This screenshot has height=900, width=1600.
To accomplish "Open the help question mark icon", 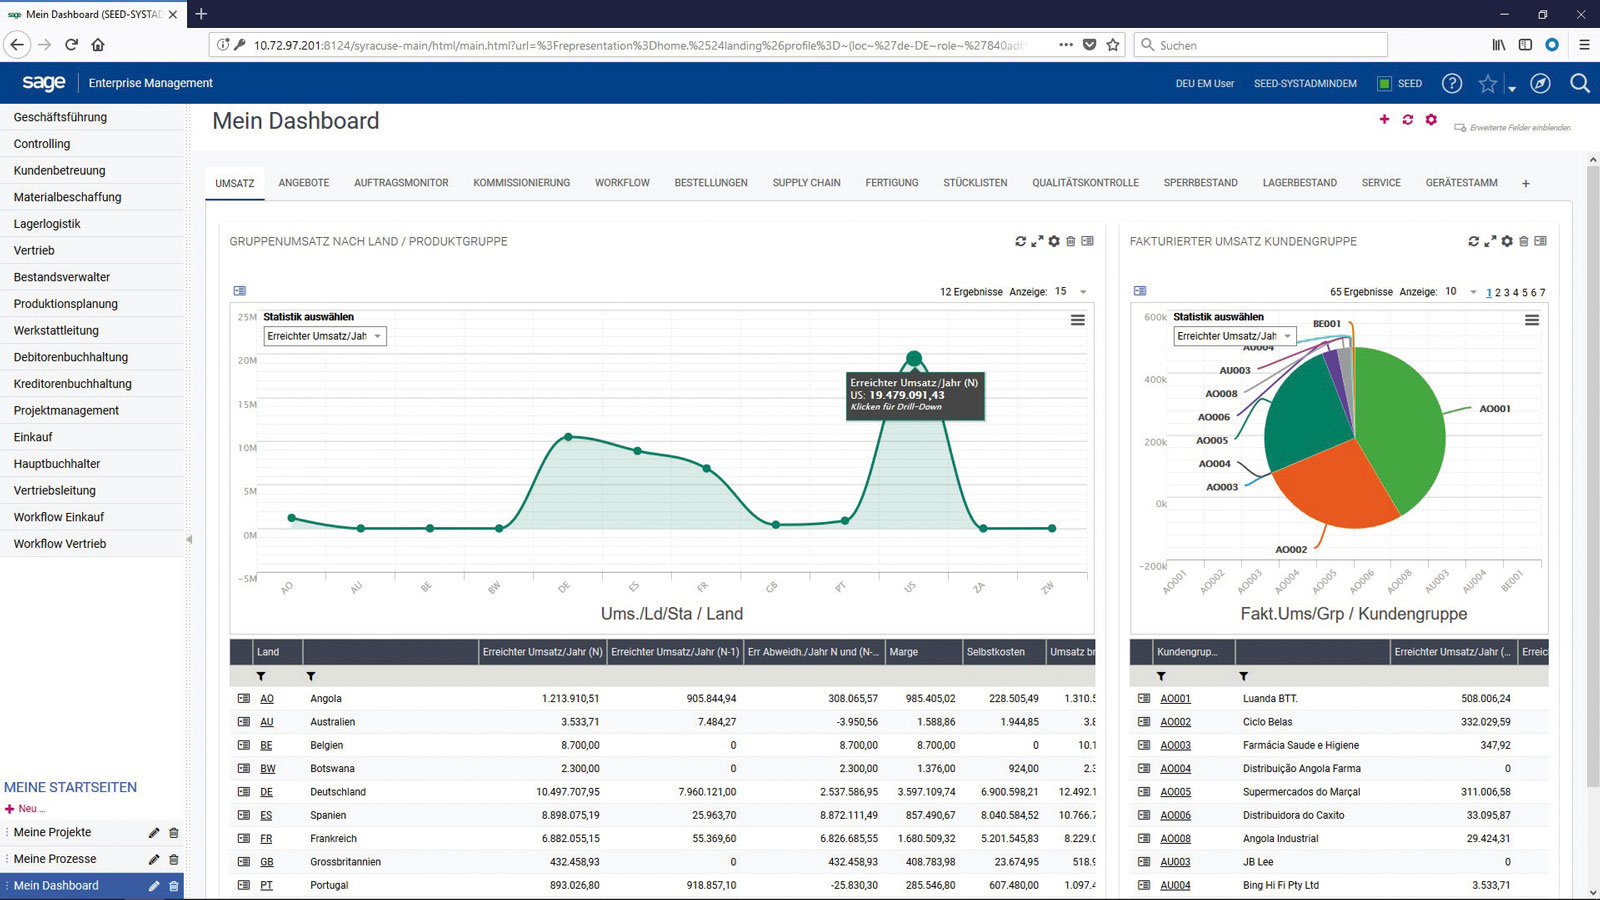I will [1452, 83].
